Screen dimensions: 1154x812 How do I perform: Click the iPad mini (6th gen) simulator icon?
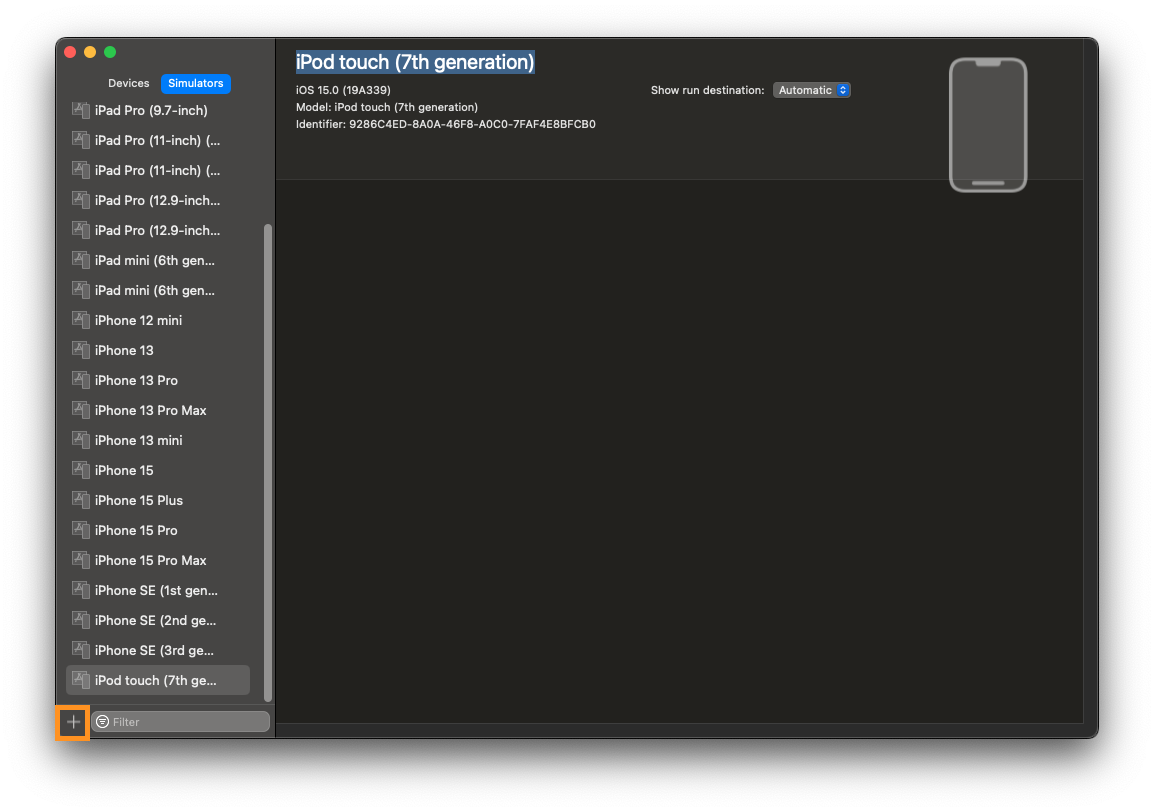tap(80, 260)
